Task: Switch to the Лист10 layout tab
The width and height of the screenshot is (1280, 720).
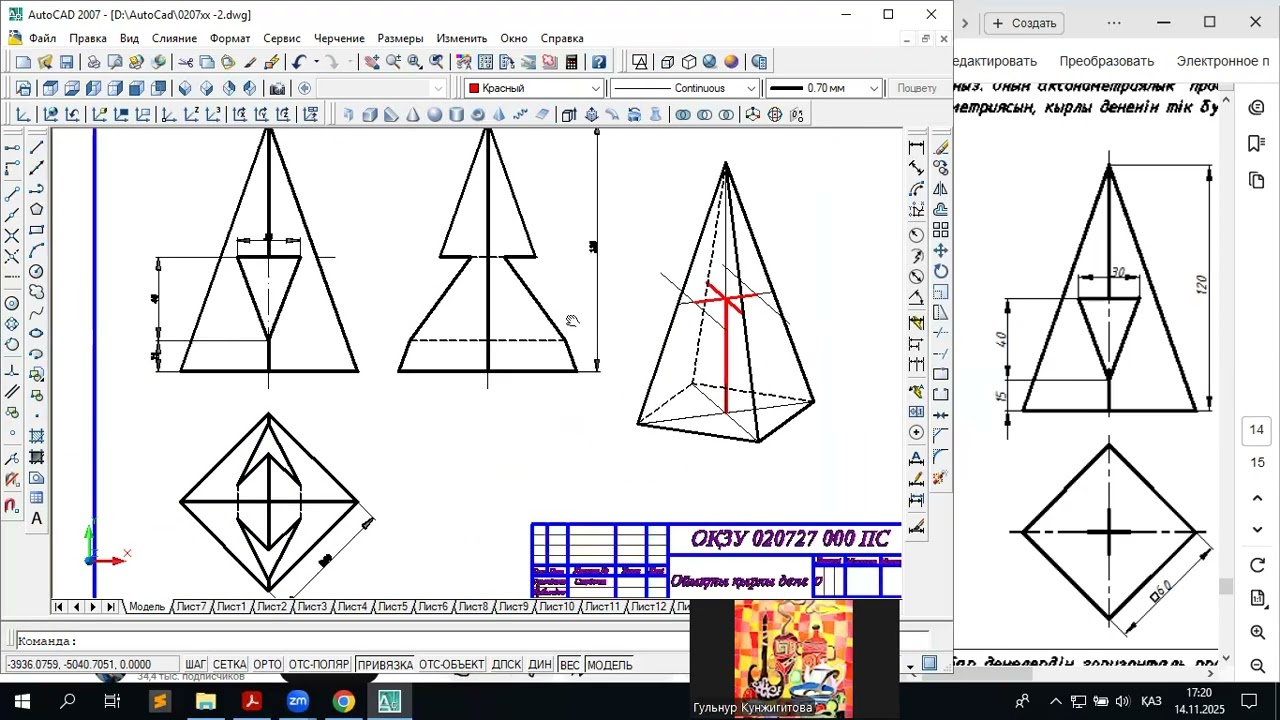Action: [557, 607]
